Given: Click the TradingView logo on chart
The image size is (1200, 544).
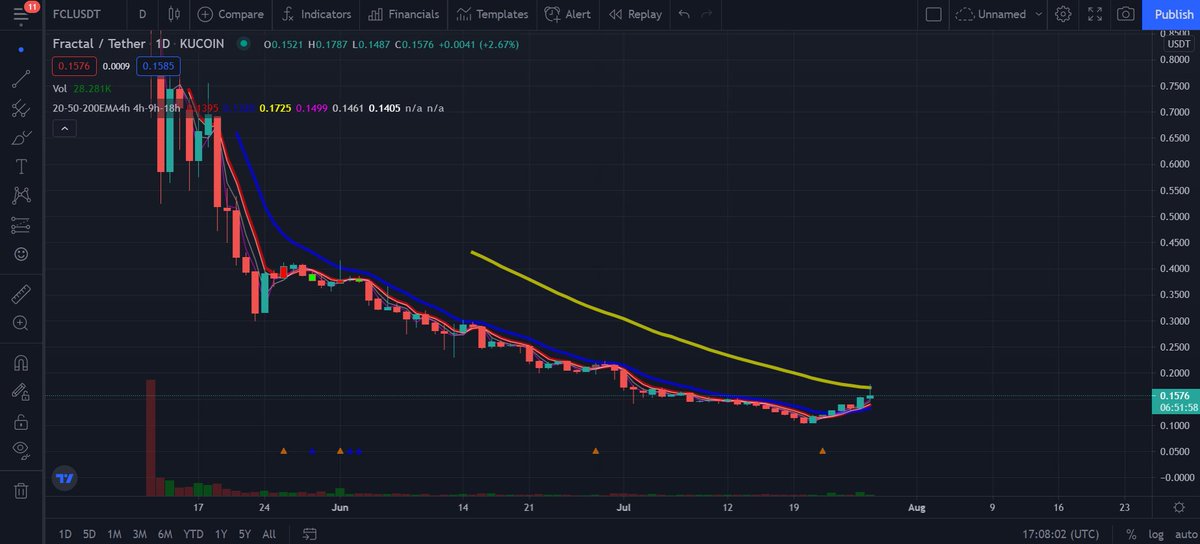Looking at the screenshot, I should 65,478.
